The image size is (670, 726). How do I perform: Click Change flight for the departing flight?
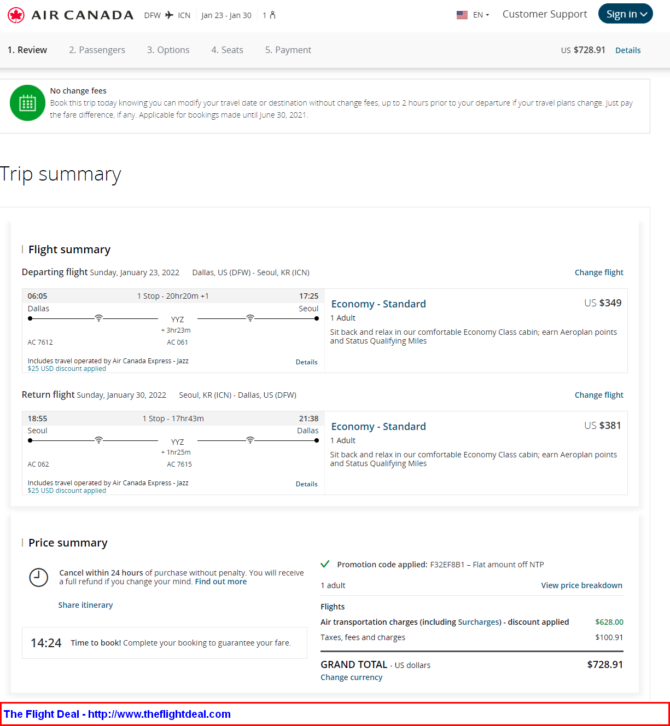[599, 272]
